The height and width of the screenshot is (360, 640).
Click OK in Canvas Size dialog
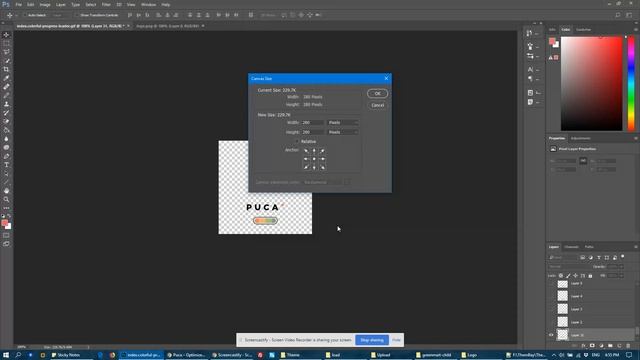pos(378,93)
